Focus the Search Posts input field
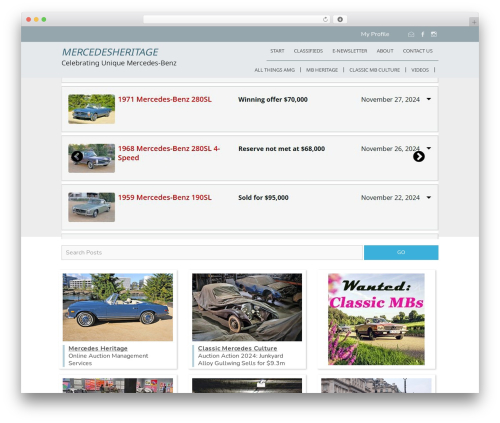500x423 pixels. 212,252
